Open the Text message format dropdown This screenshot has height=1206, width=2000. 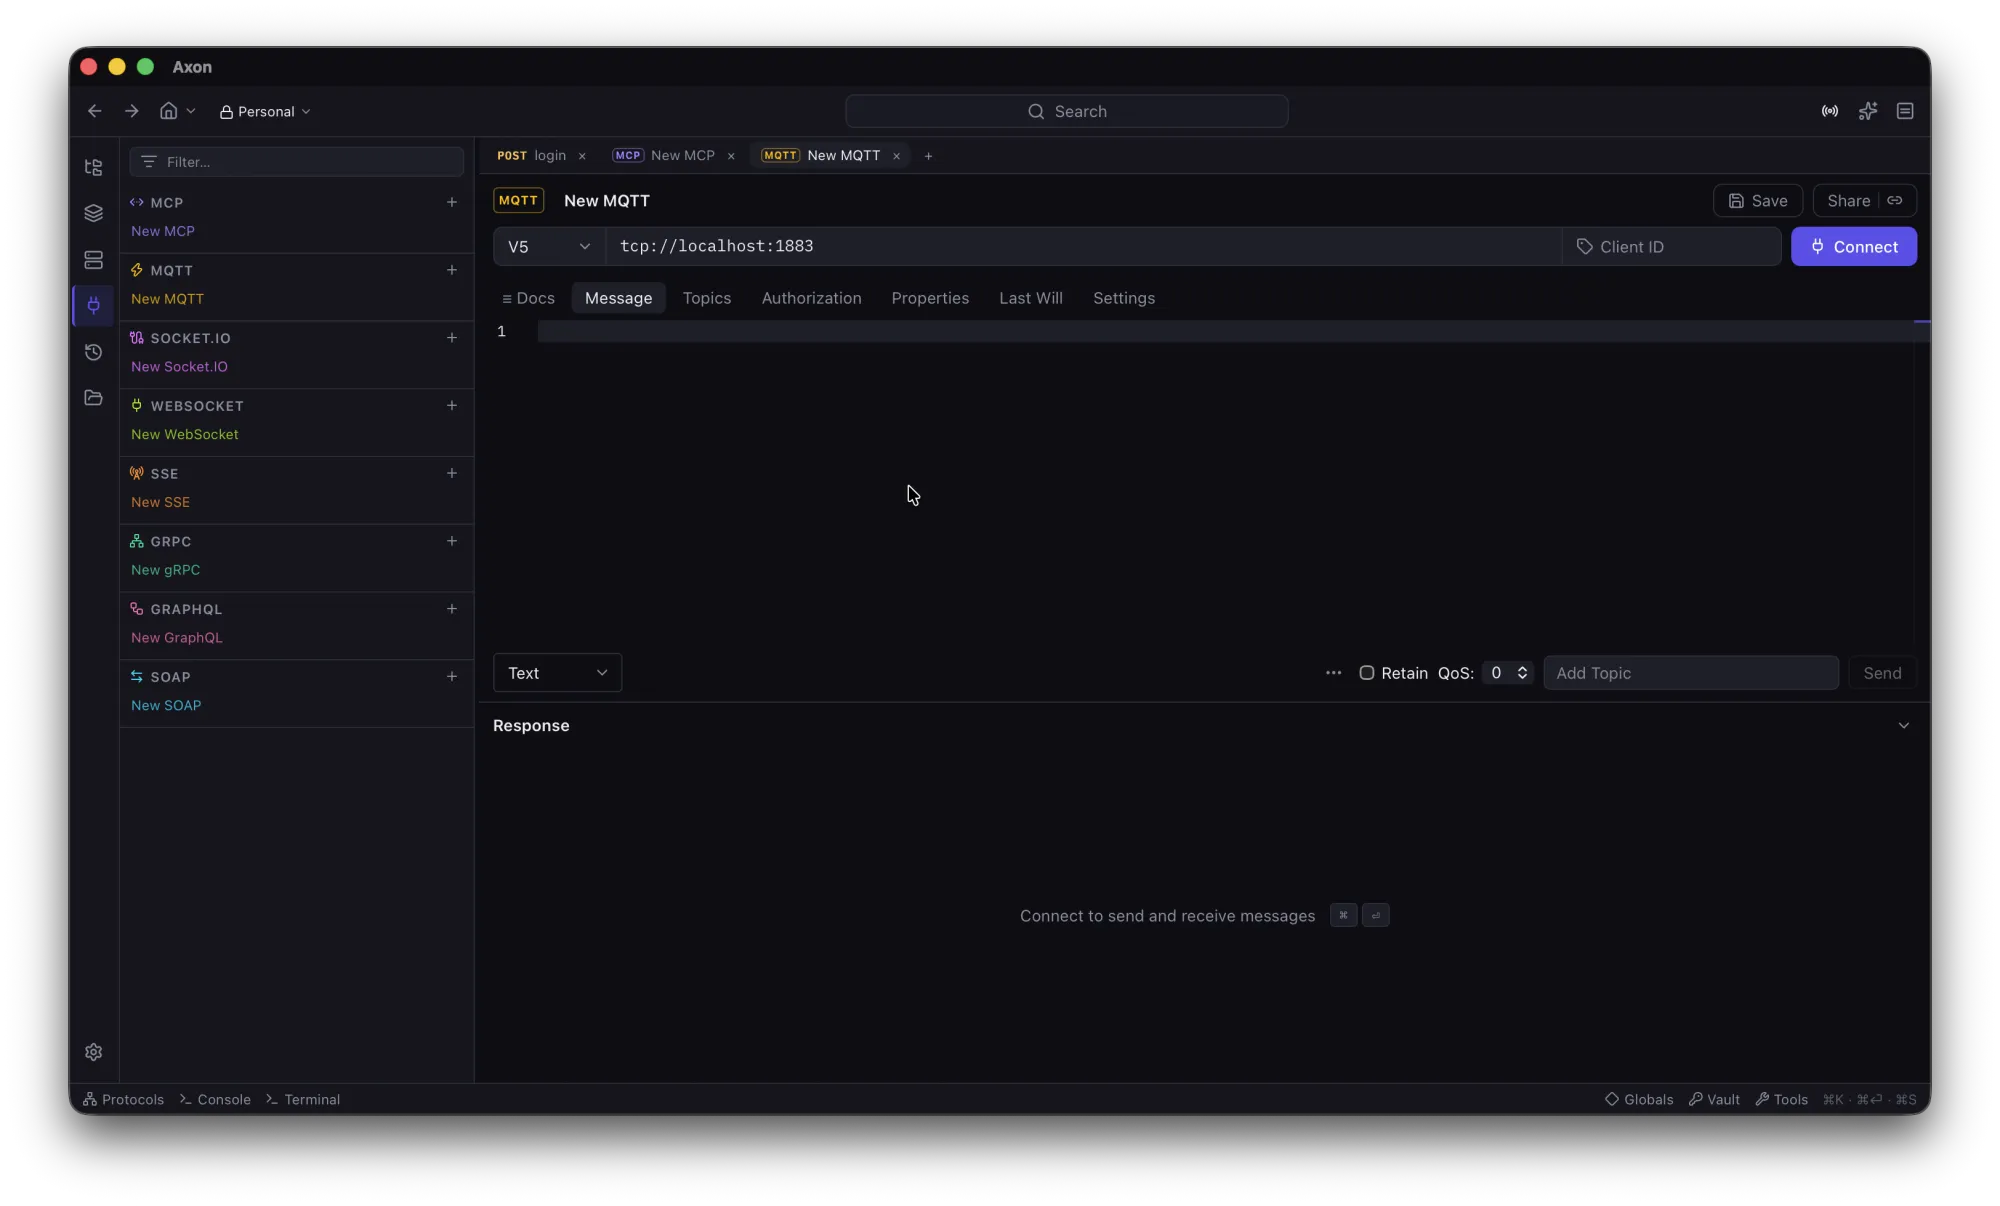[x=557, y=673]
